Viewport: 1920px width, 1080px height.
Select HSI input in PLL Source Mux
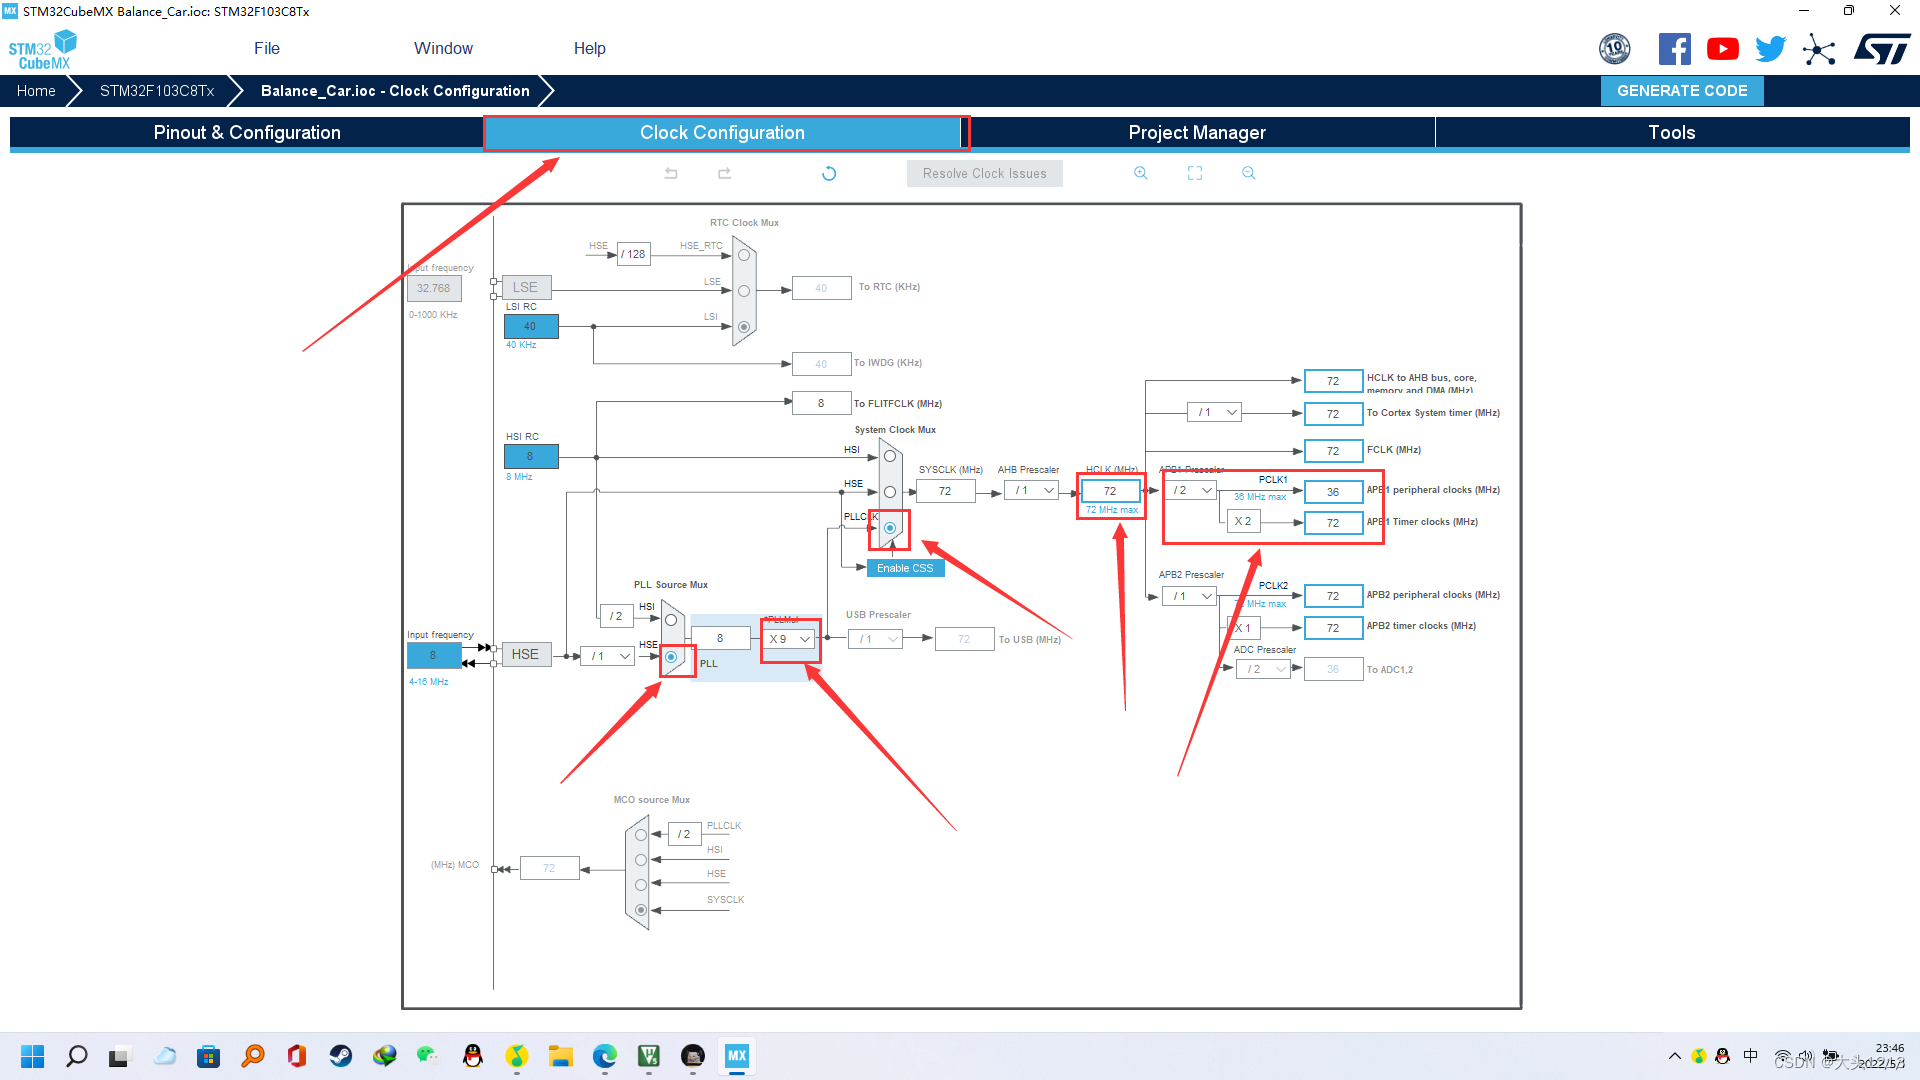(x=671, y=620)
